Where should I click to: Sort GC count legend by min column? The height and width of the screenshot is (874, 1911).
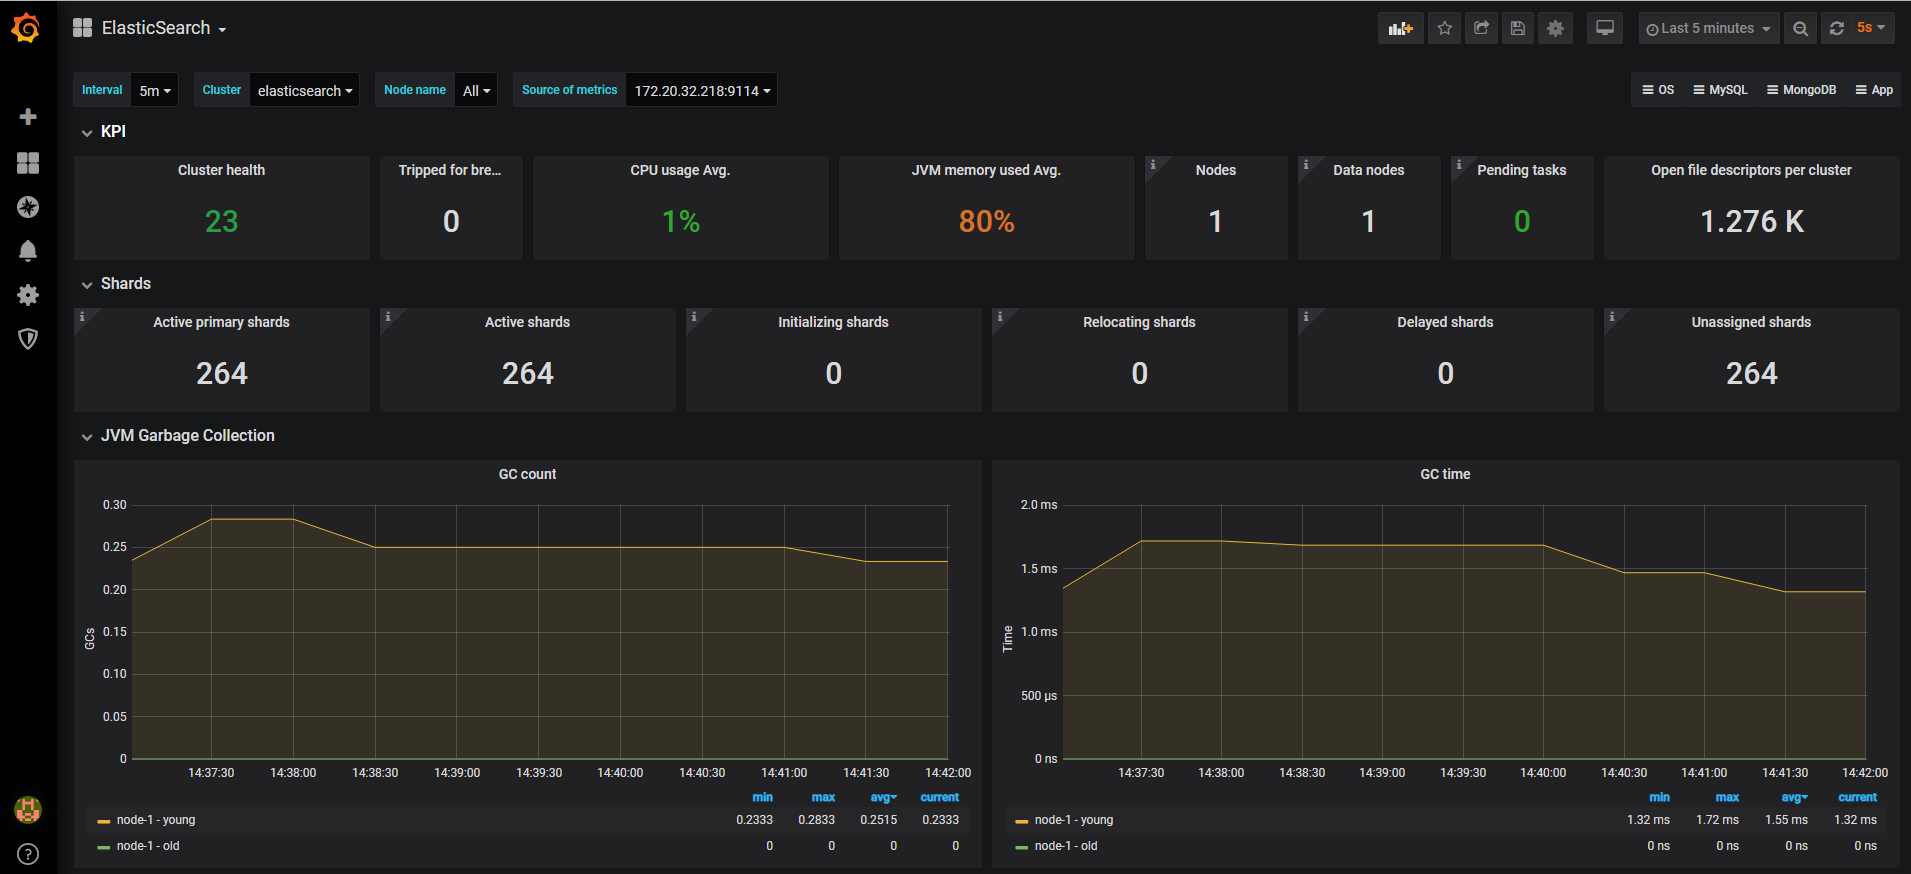pos(762,797)
